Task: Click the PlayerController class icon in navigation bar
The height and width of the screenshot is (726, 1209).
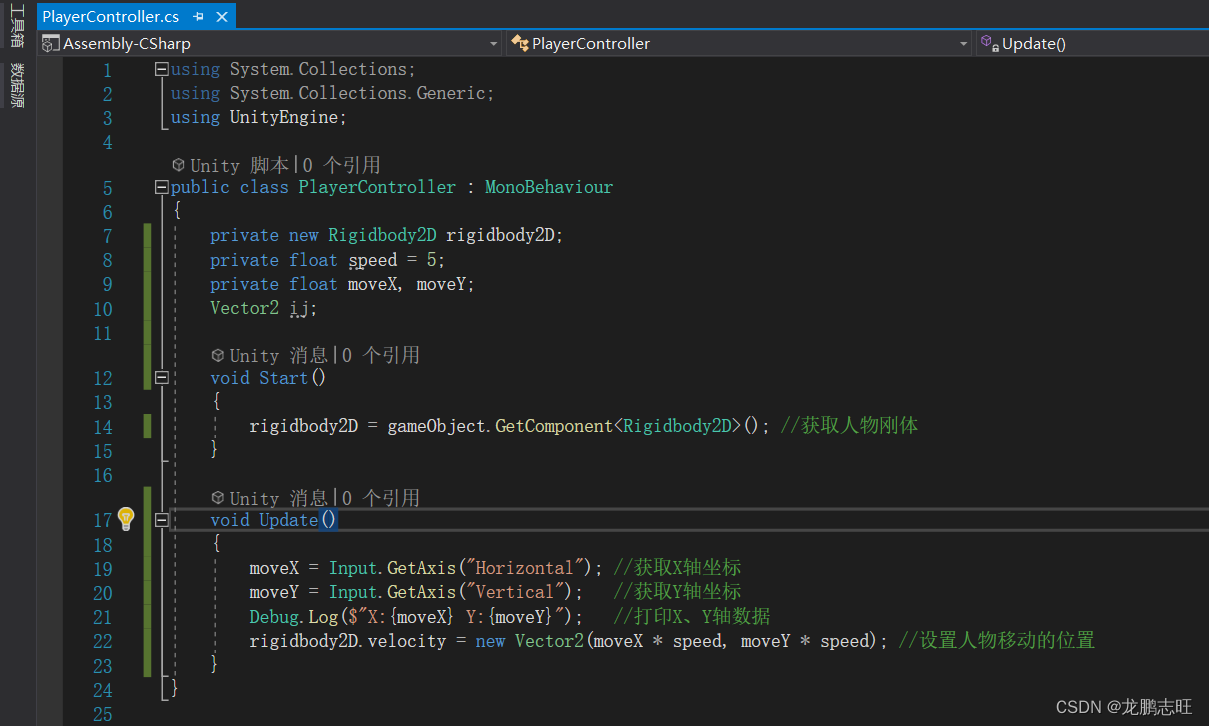Action: 519,43
